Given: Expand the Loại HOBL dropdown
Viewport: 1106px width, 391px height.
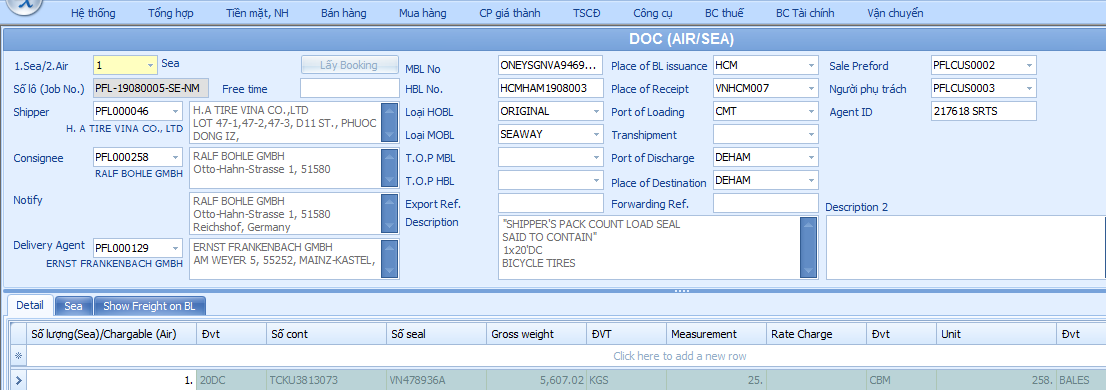Looking at the screenshot, I should coord(597,112).
